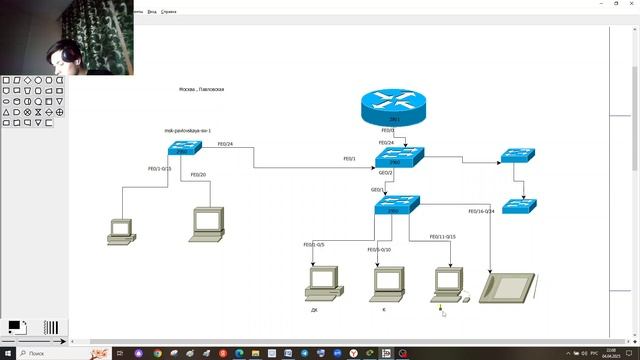Select the Document wavy-bottom shape
Viewport: 640px width, 360px height.
click(x=17, y=91)
